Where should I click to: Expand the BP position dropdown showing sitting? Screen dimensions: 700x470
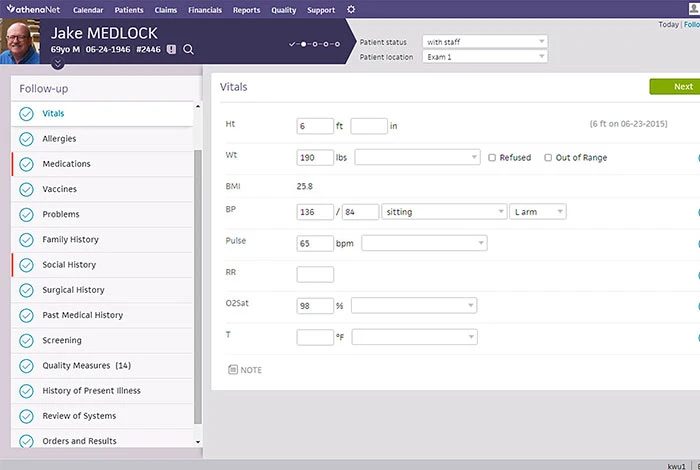pos(444,212)
